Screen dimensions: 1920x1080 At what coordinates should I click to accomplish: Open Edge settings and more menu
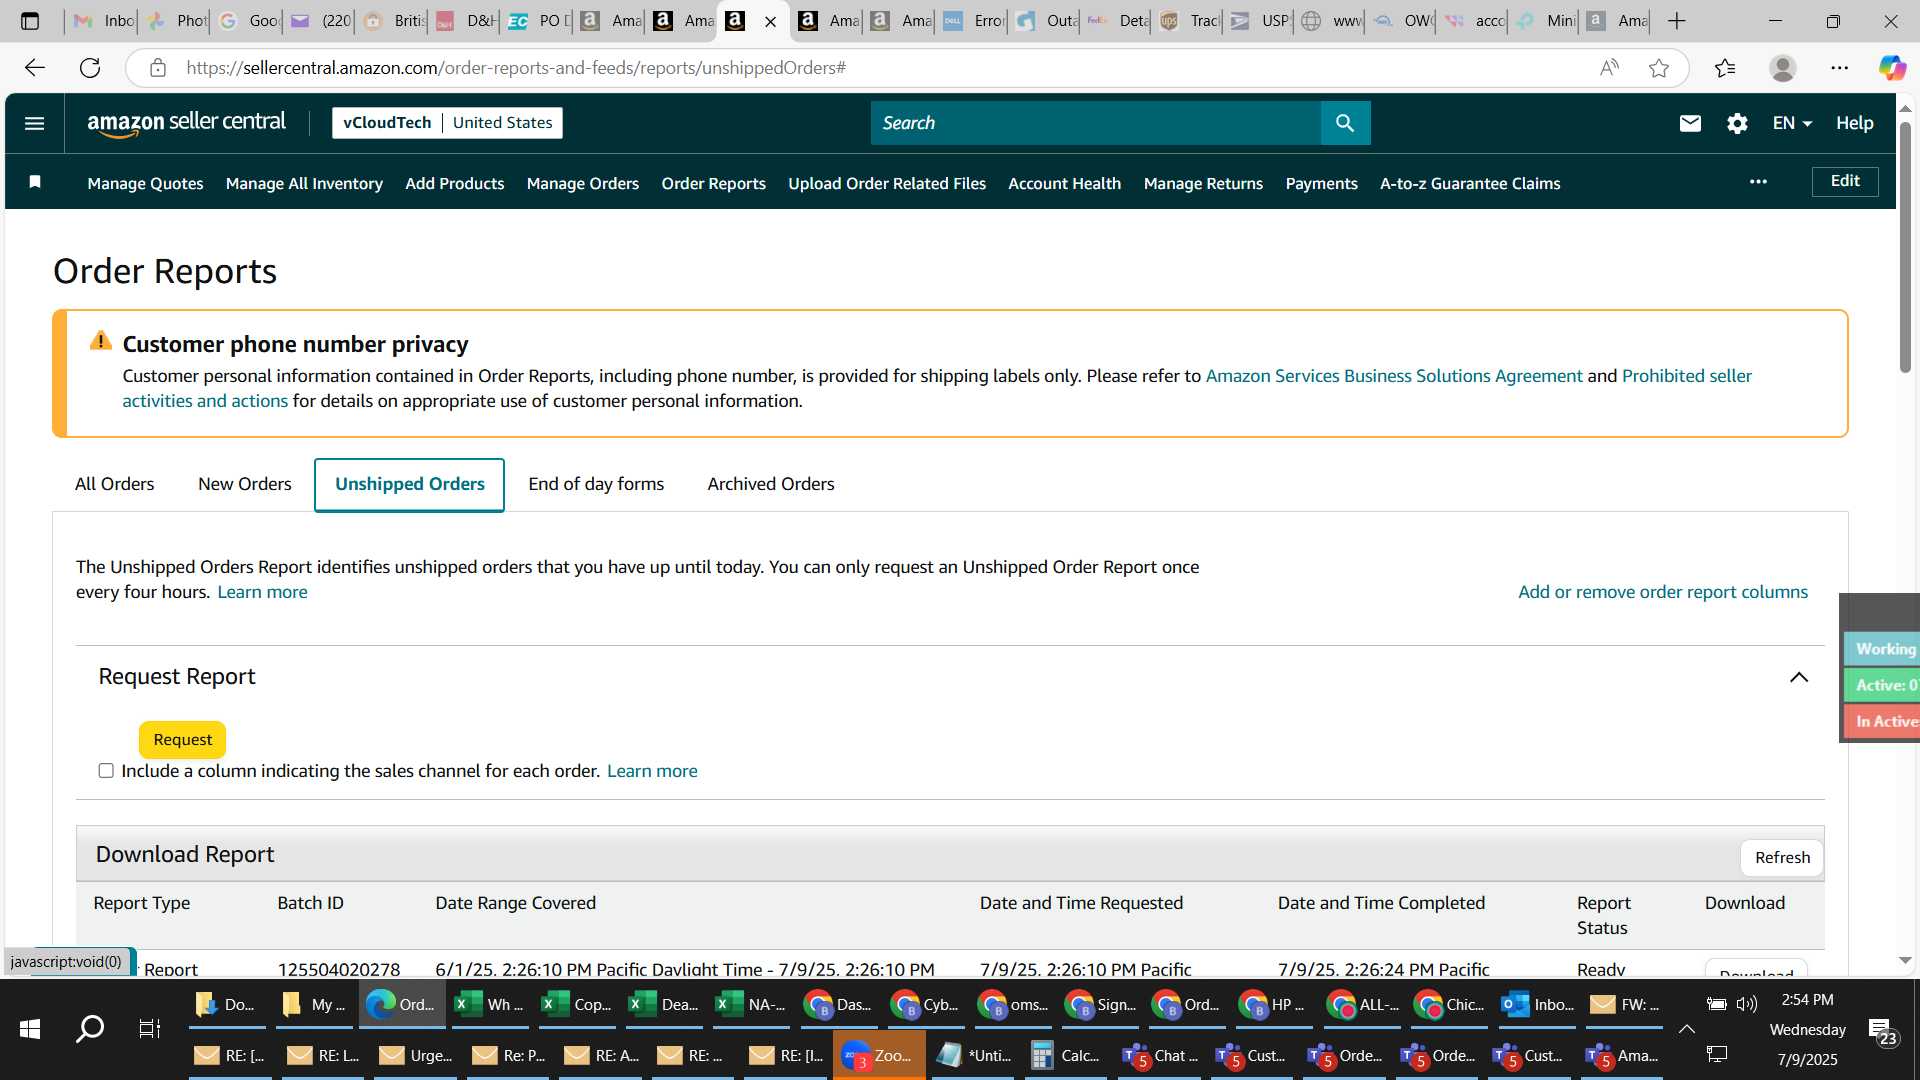(1840, 68)
